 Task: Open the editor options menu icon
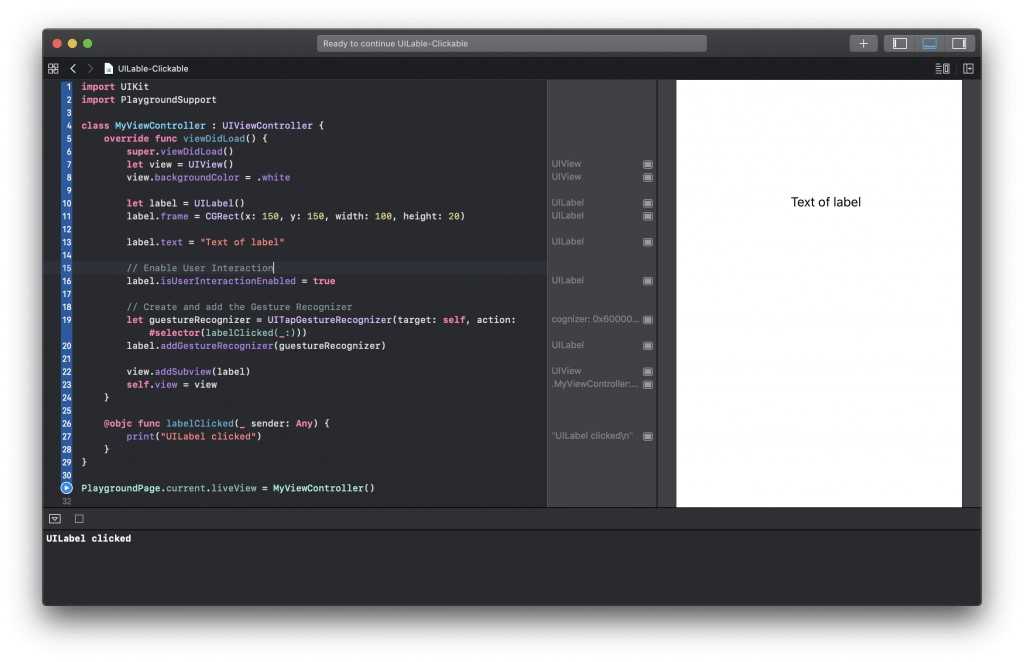point(941,67)
